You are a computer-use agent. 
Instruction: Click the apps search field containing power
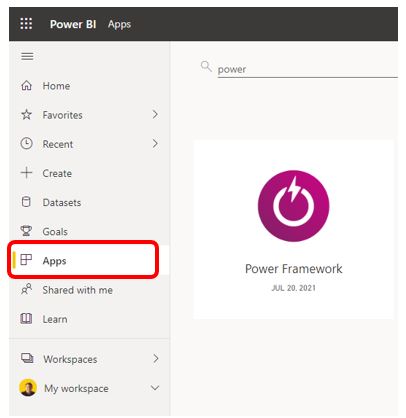307,69
